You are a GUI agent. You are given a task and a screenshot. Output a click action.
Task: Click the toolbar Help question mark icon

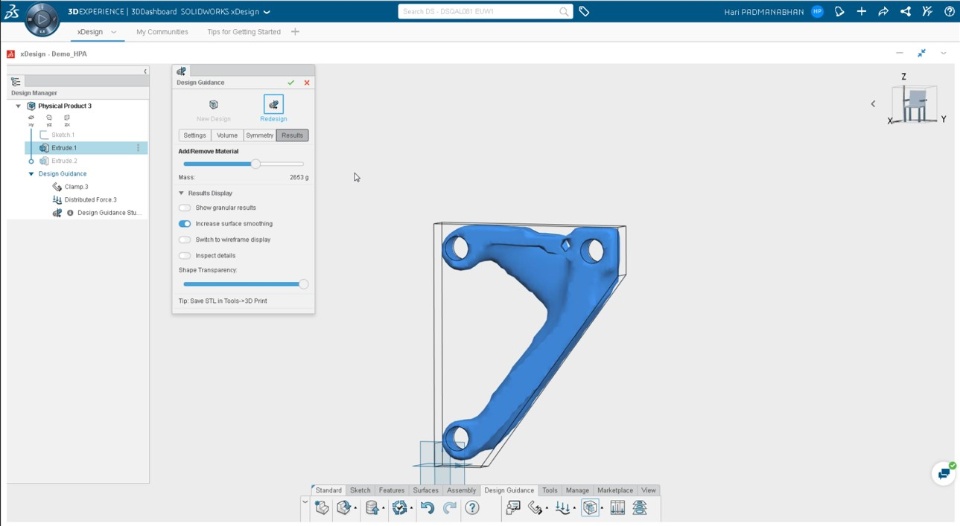tap(472, 508)
